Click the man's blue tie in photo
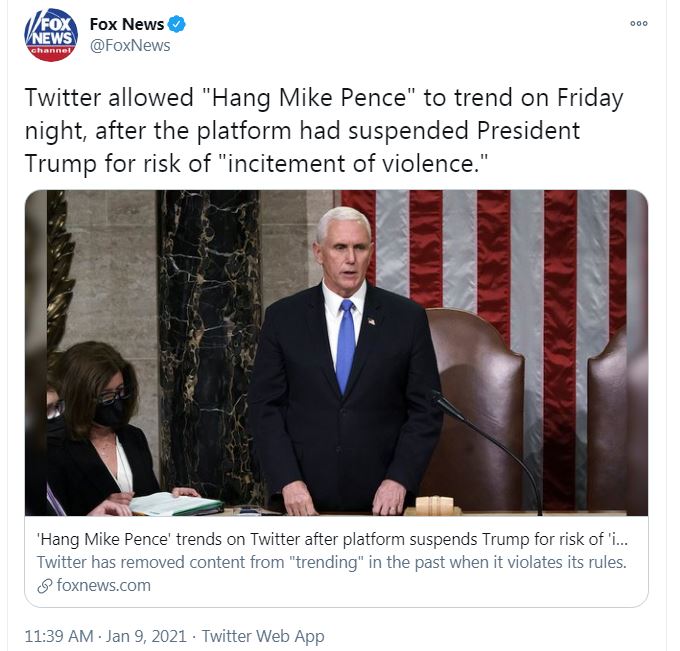This screenshot has height=651, width=680. (x=345, y=346)
